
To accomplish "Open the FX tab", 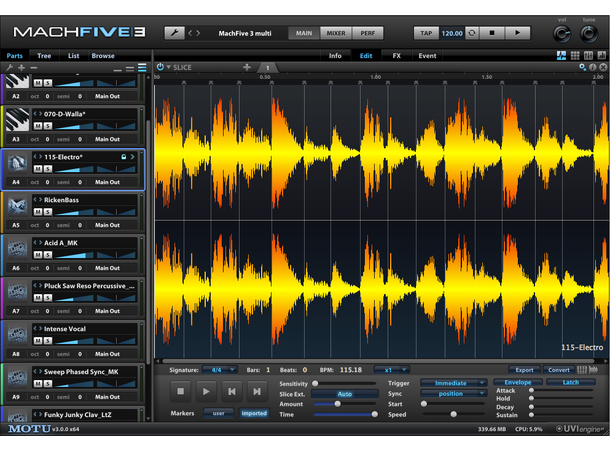I will (x=396, y=56).
